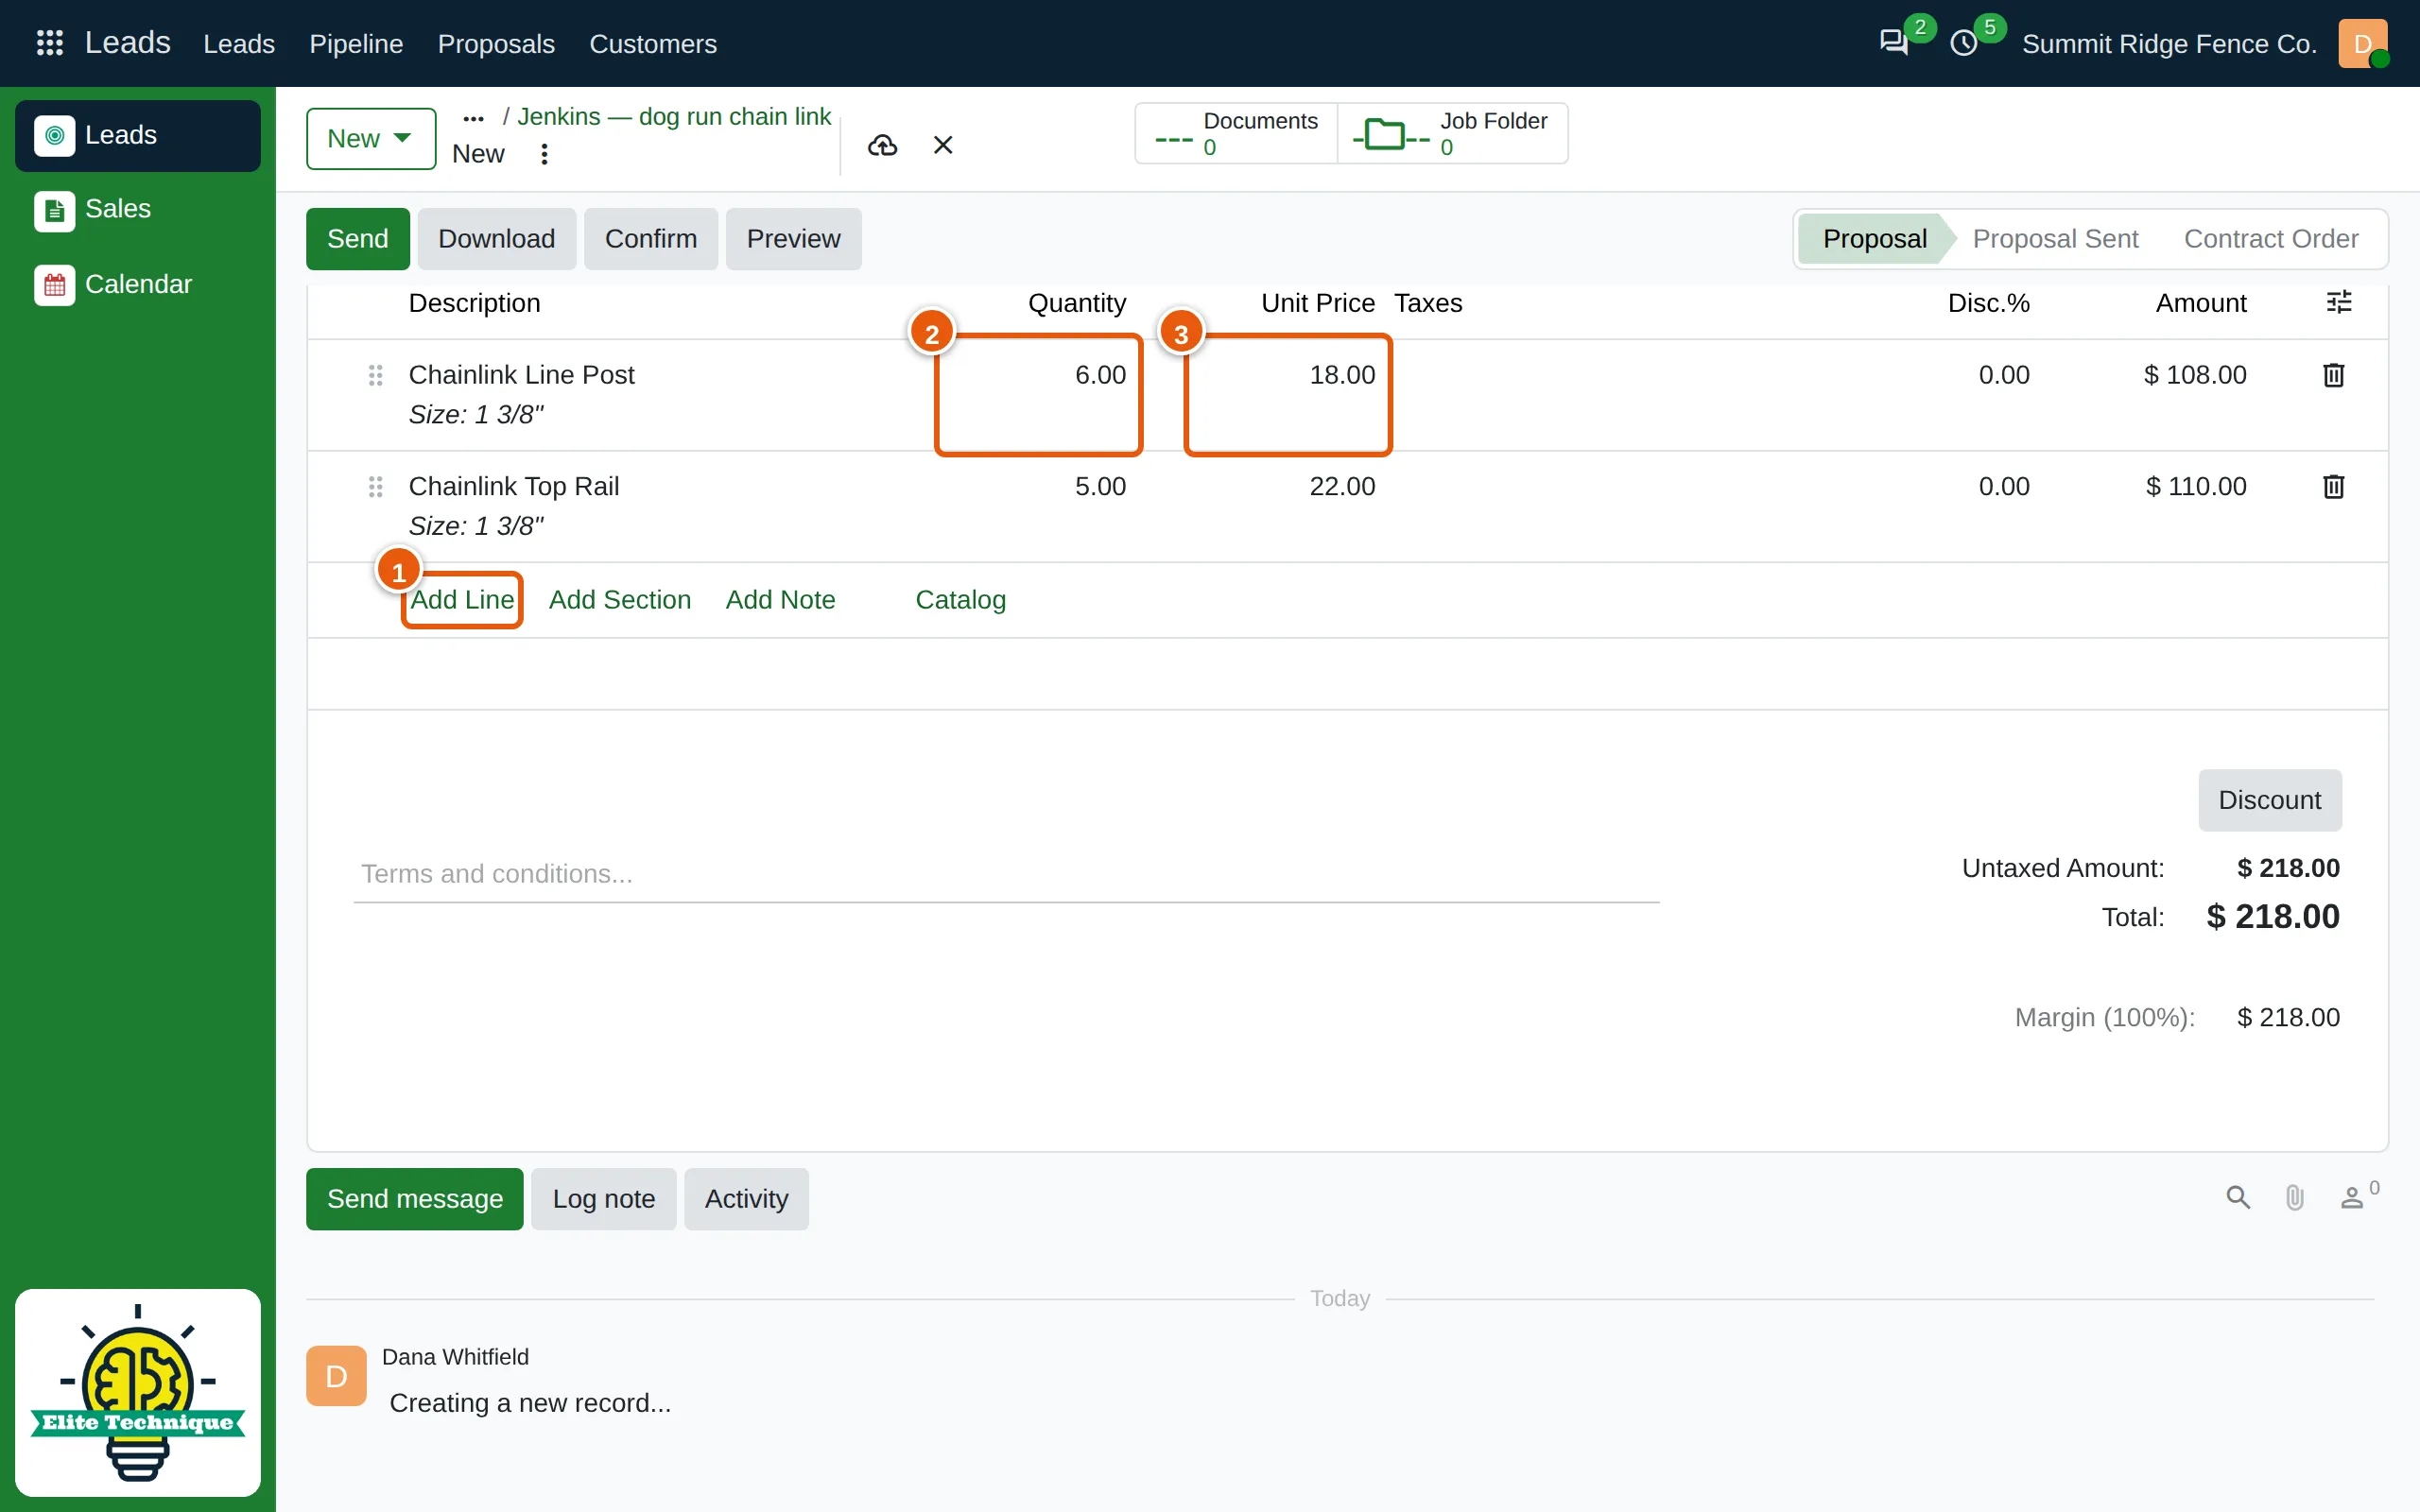Select the Contract Order stage

coord(2271,239)
